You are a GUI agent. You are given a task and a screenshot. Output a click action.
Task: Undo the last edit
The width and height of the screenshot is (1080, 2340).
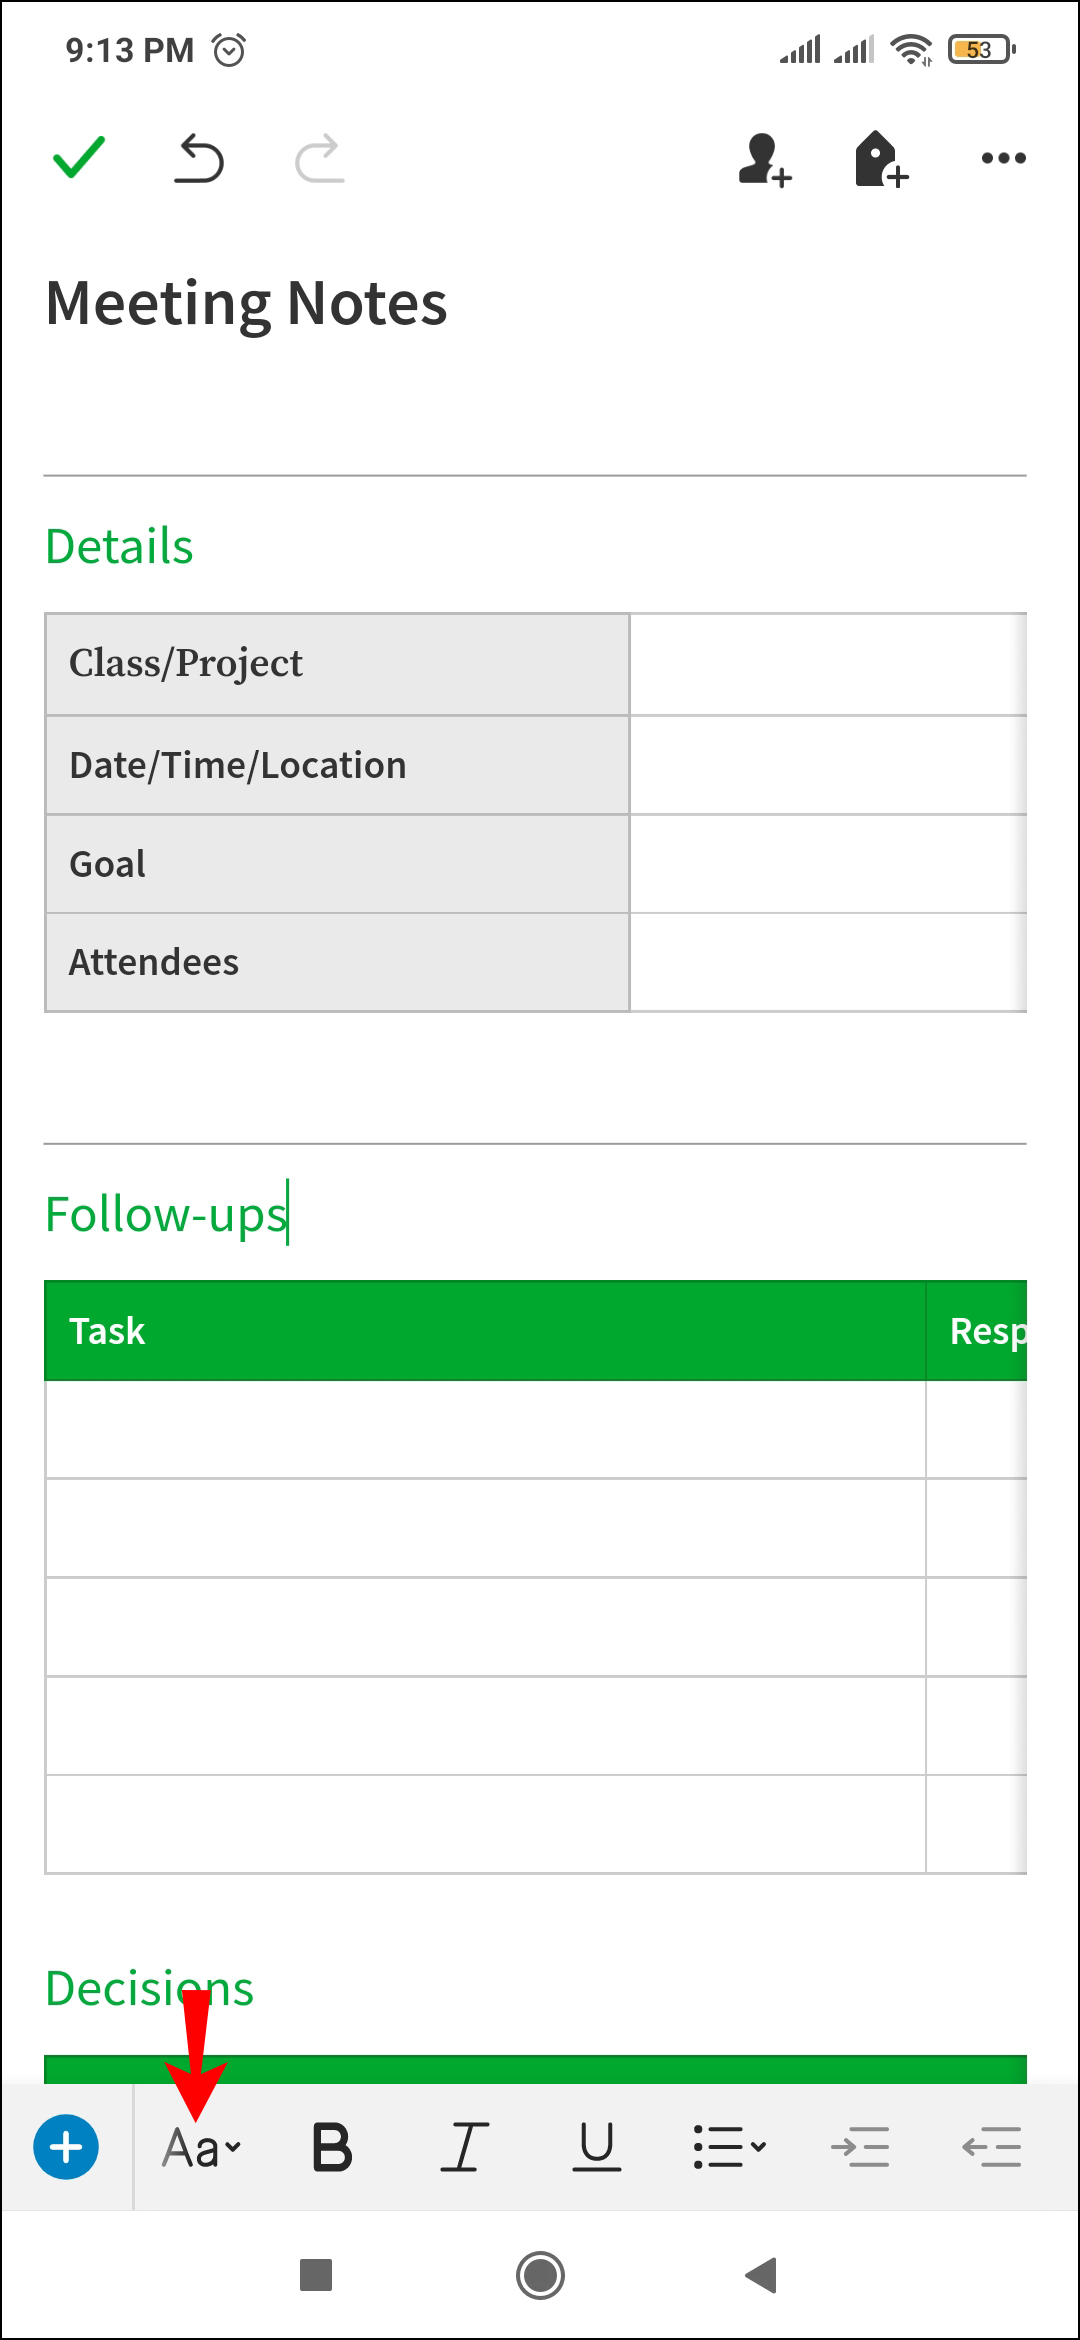[199, 159]
